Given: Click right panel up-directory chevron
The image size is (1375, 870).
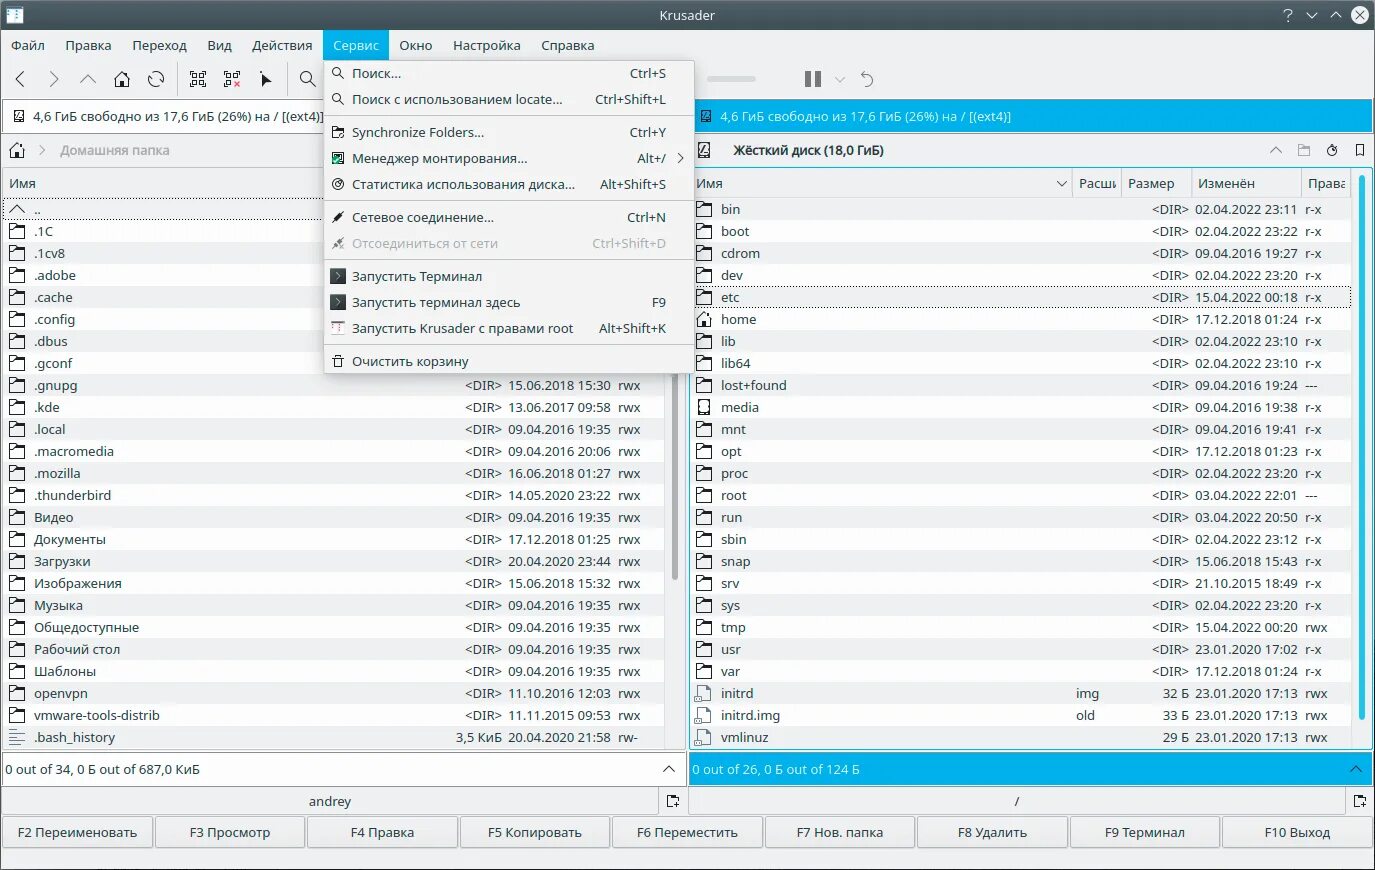Looking at the screenshot, I should pyautogui.click(x=1275, y=150).
